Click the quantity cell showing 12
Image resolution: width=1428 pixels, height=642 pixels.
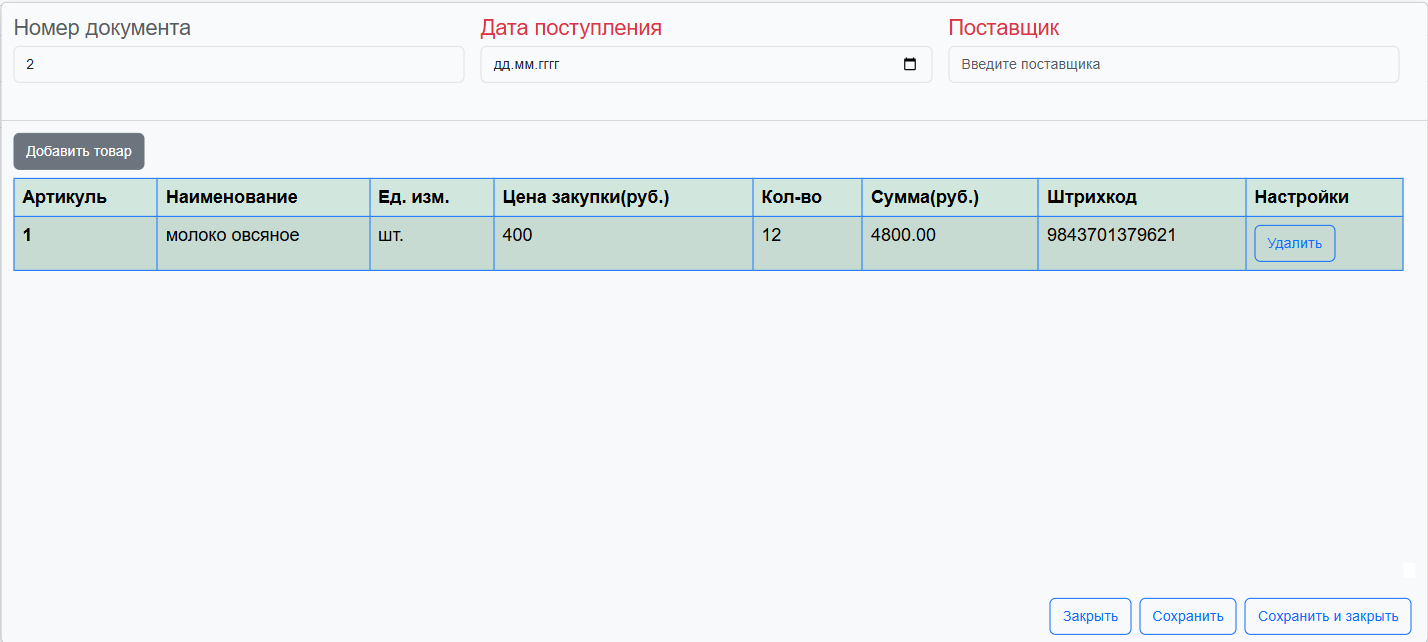click(806, 243)
